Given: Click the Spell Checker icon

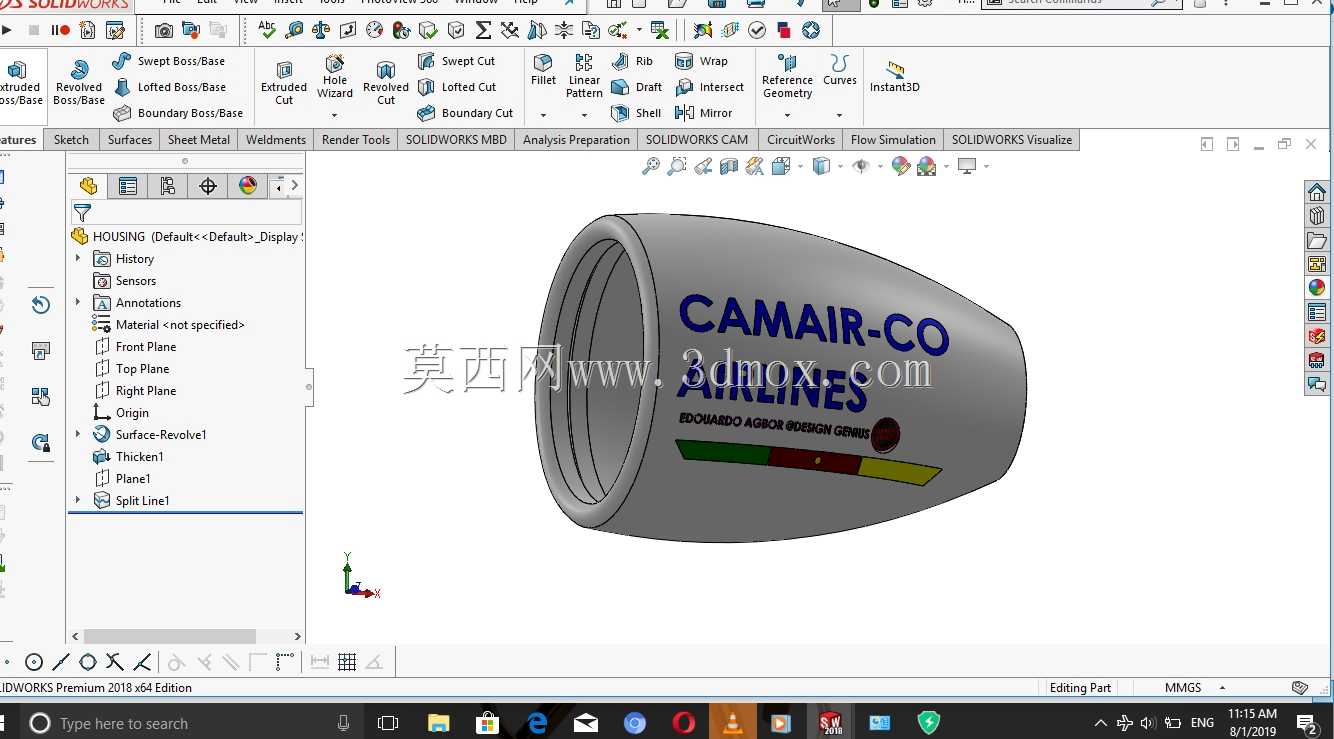Looking at the screenshot, I should 267,30.
